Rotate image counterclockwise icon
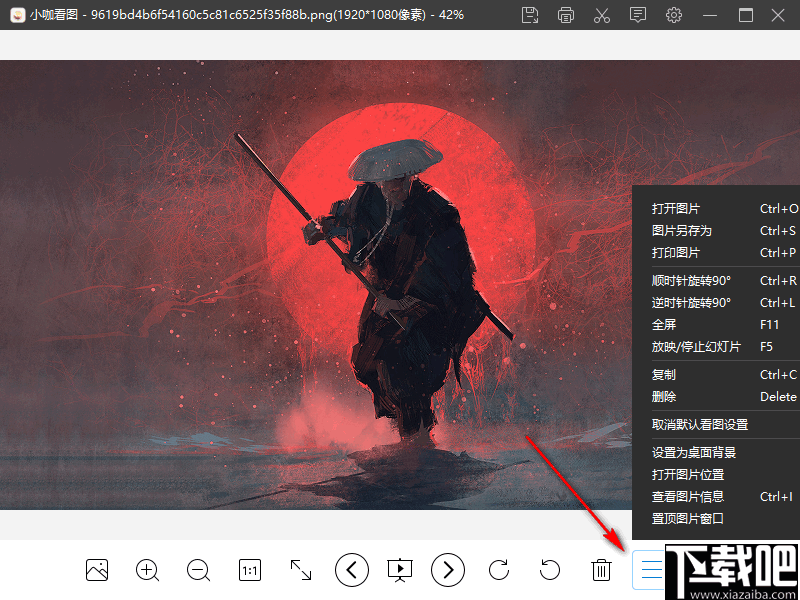 [550, 569]
